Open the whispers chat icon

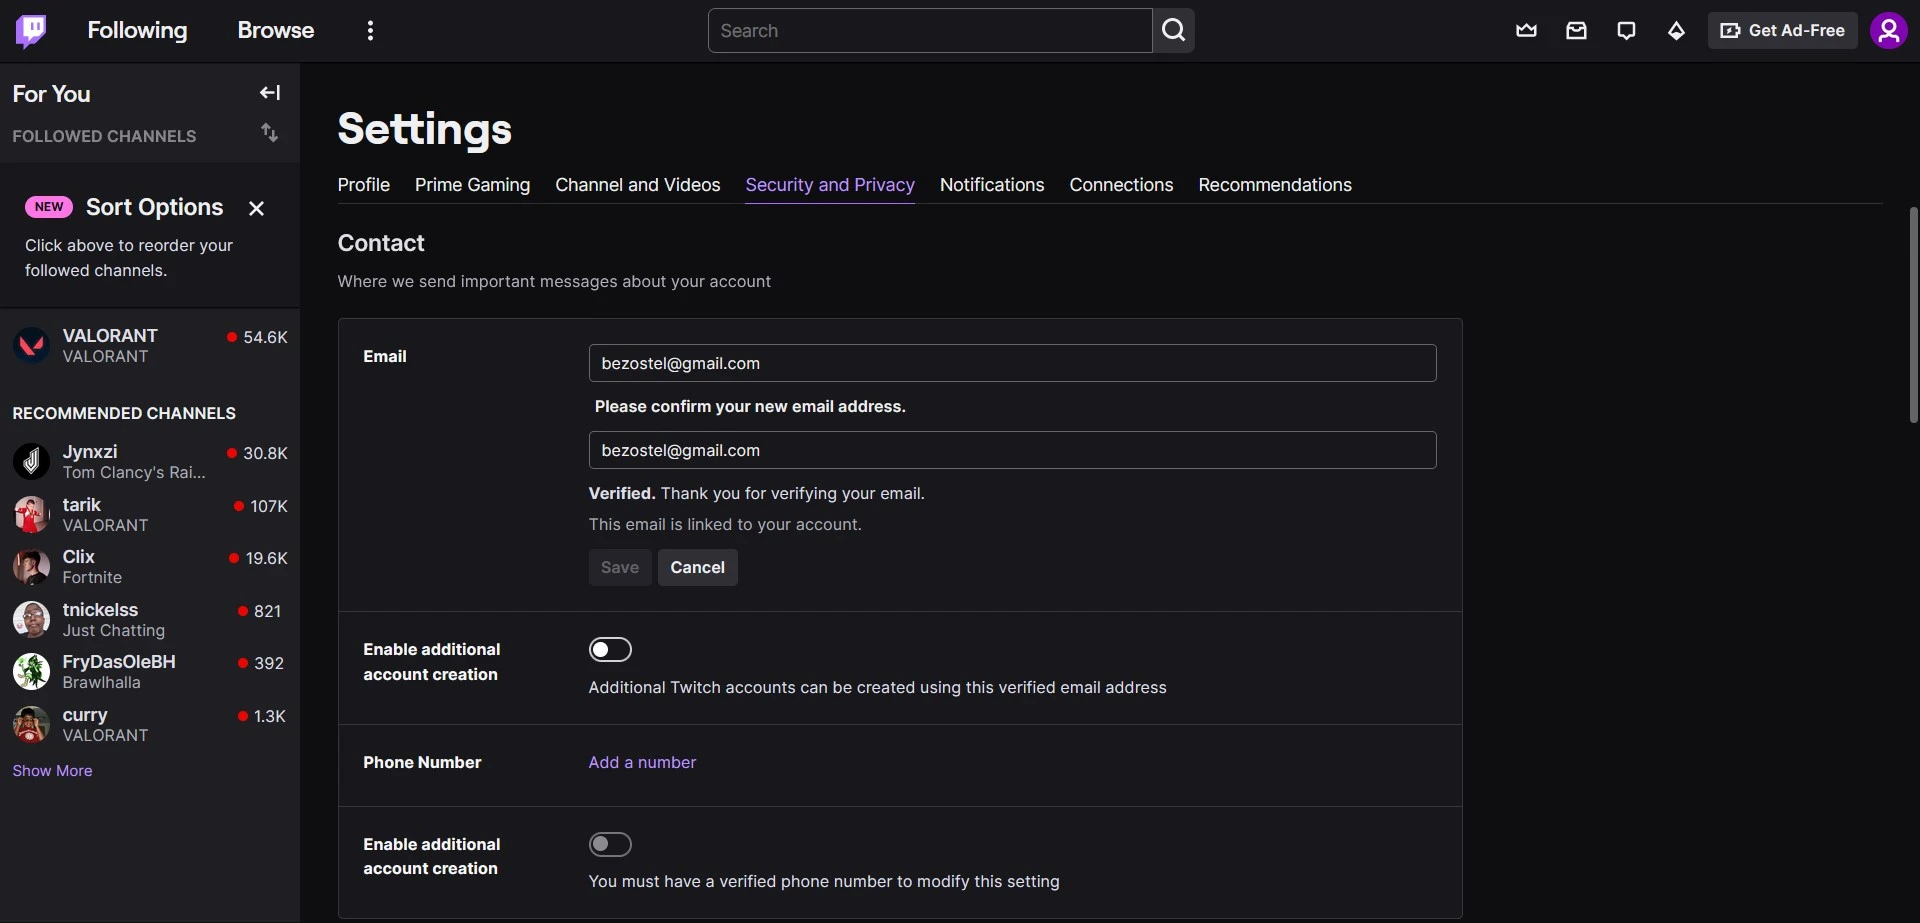pos(1626,31)
